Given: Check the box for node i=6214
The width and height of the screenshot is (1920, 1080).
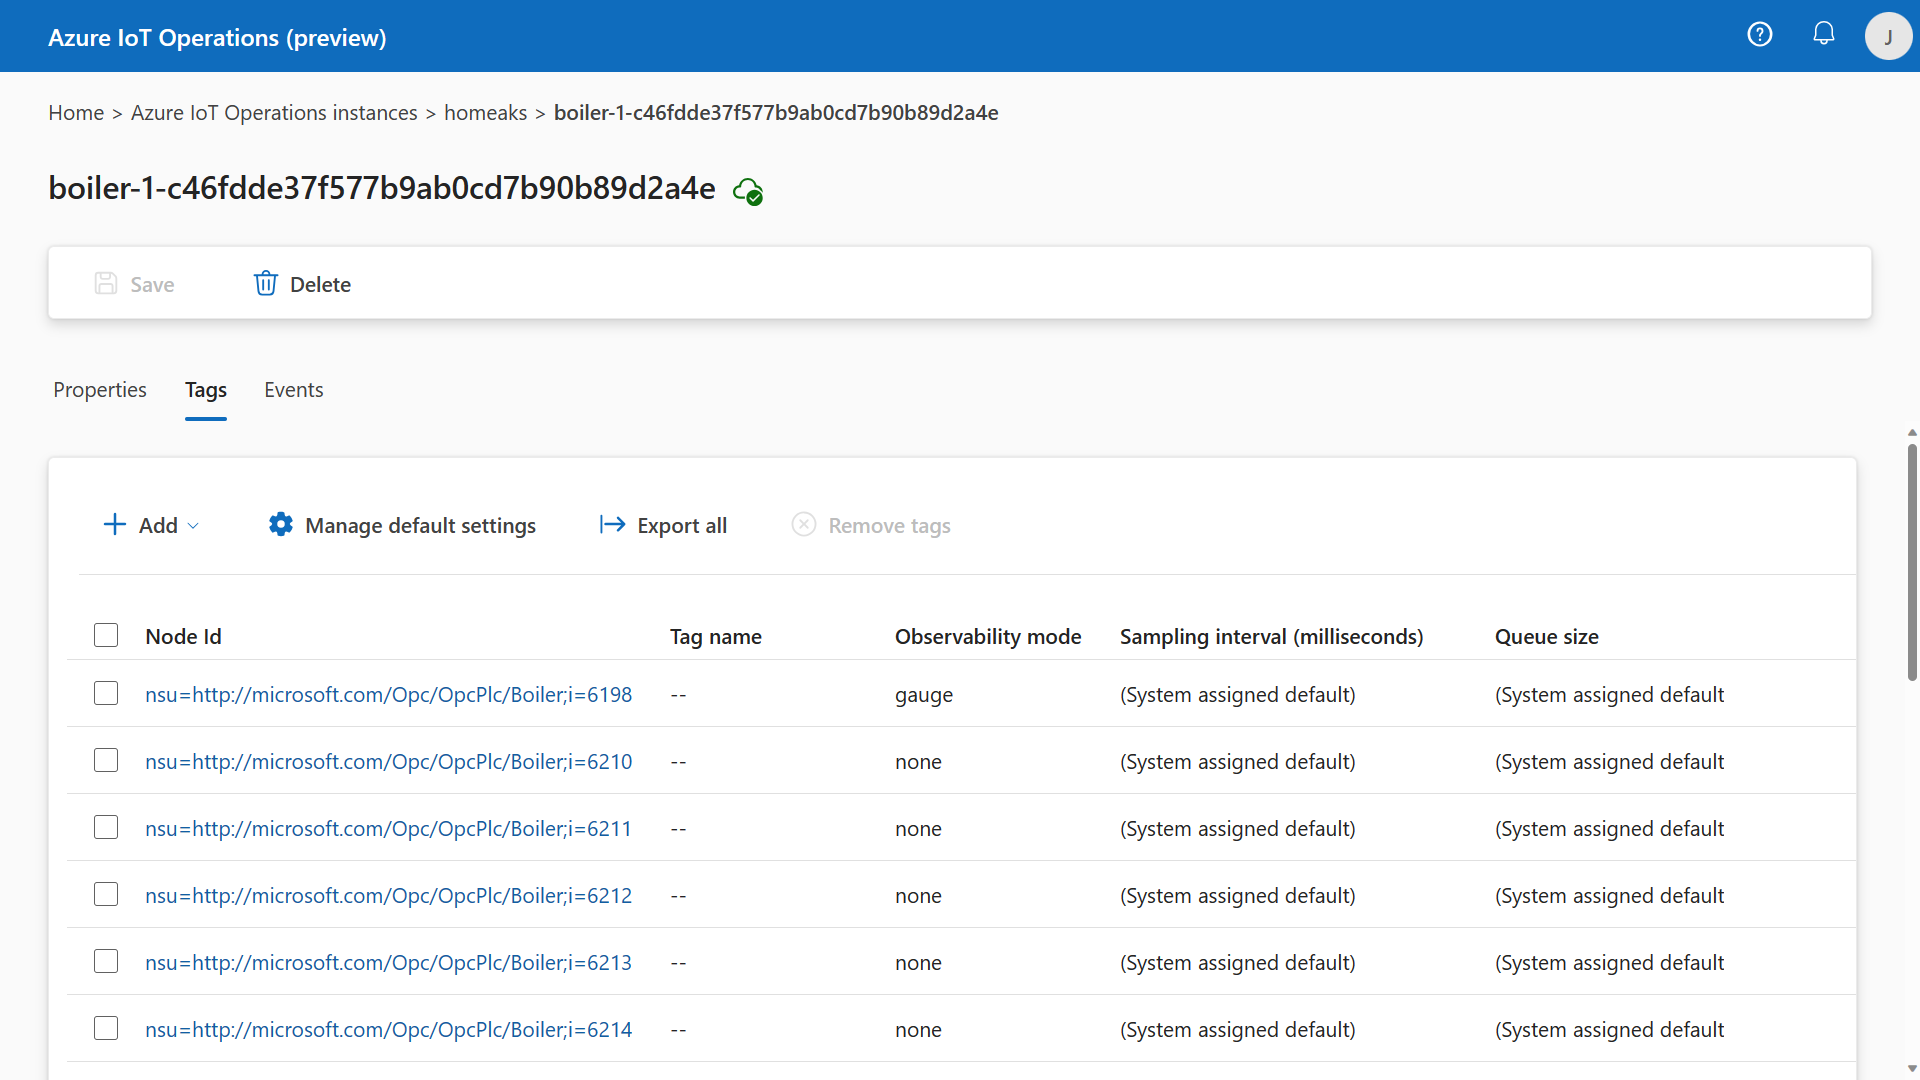Looking at the screenshot, I should pyautogui.click(x=106, y=1029).
